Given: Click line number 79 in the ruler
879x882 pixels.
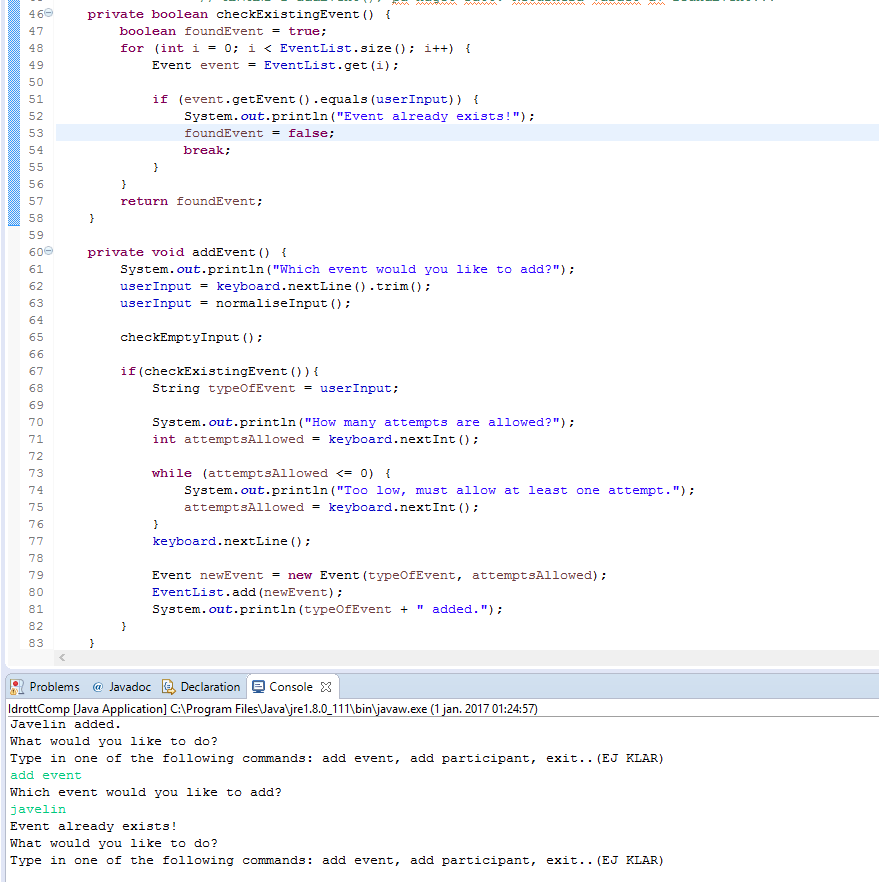Looking at the screenshot, I should pyautogui.click(x=35, y=574).
